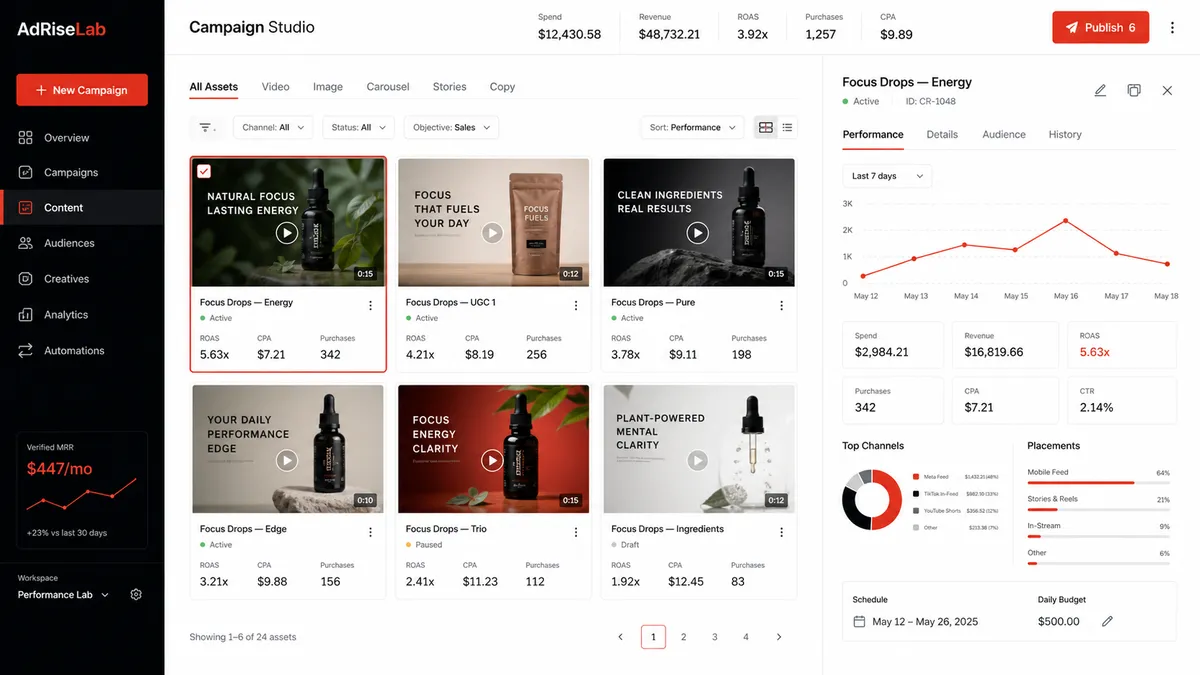Viewport: 1200px width, 675px height.
Task: Play the Focus Drops — Edge video thumbnail
Action: pyautogui.click(x=287, y=460)
